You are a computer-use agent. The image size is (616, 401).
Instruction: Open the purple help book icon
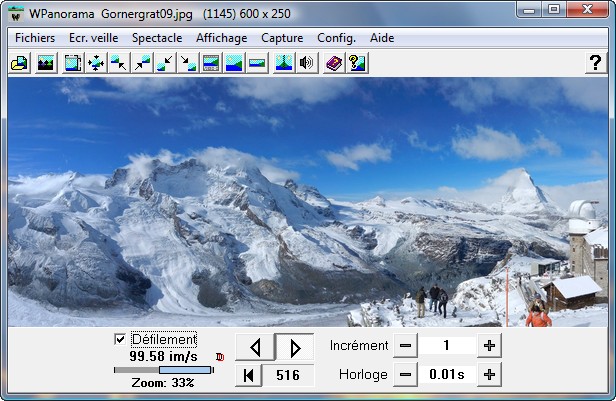pyautogui.click(x=334, y=63)
